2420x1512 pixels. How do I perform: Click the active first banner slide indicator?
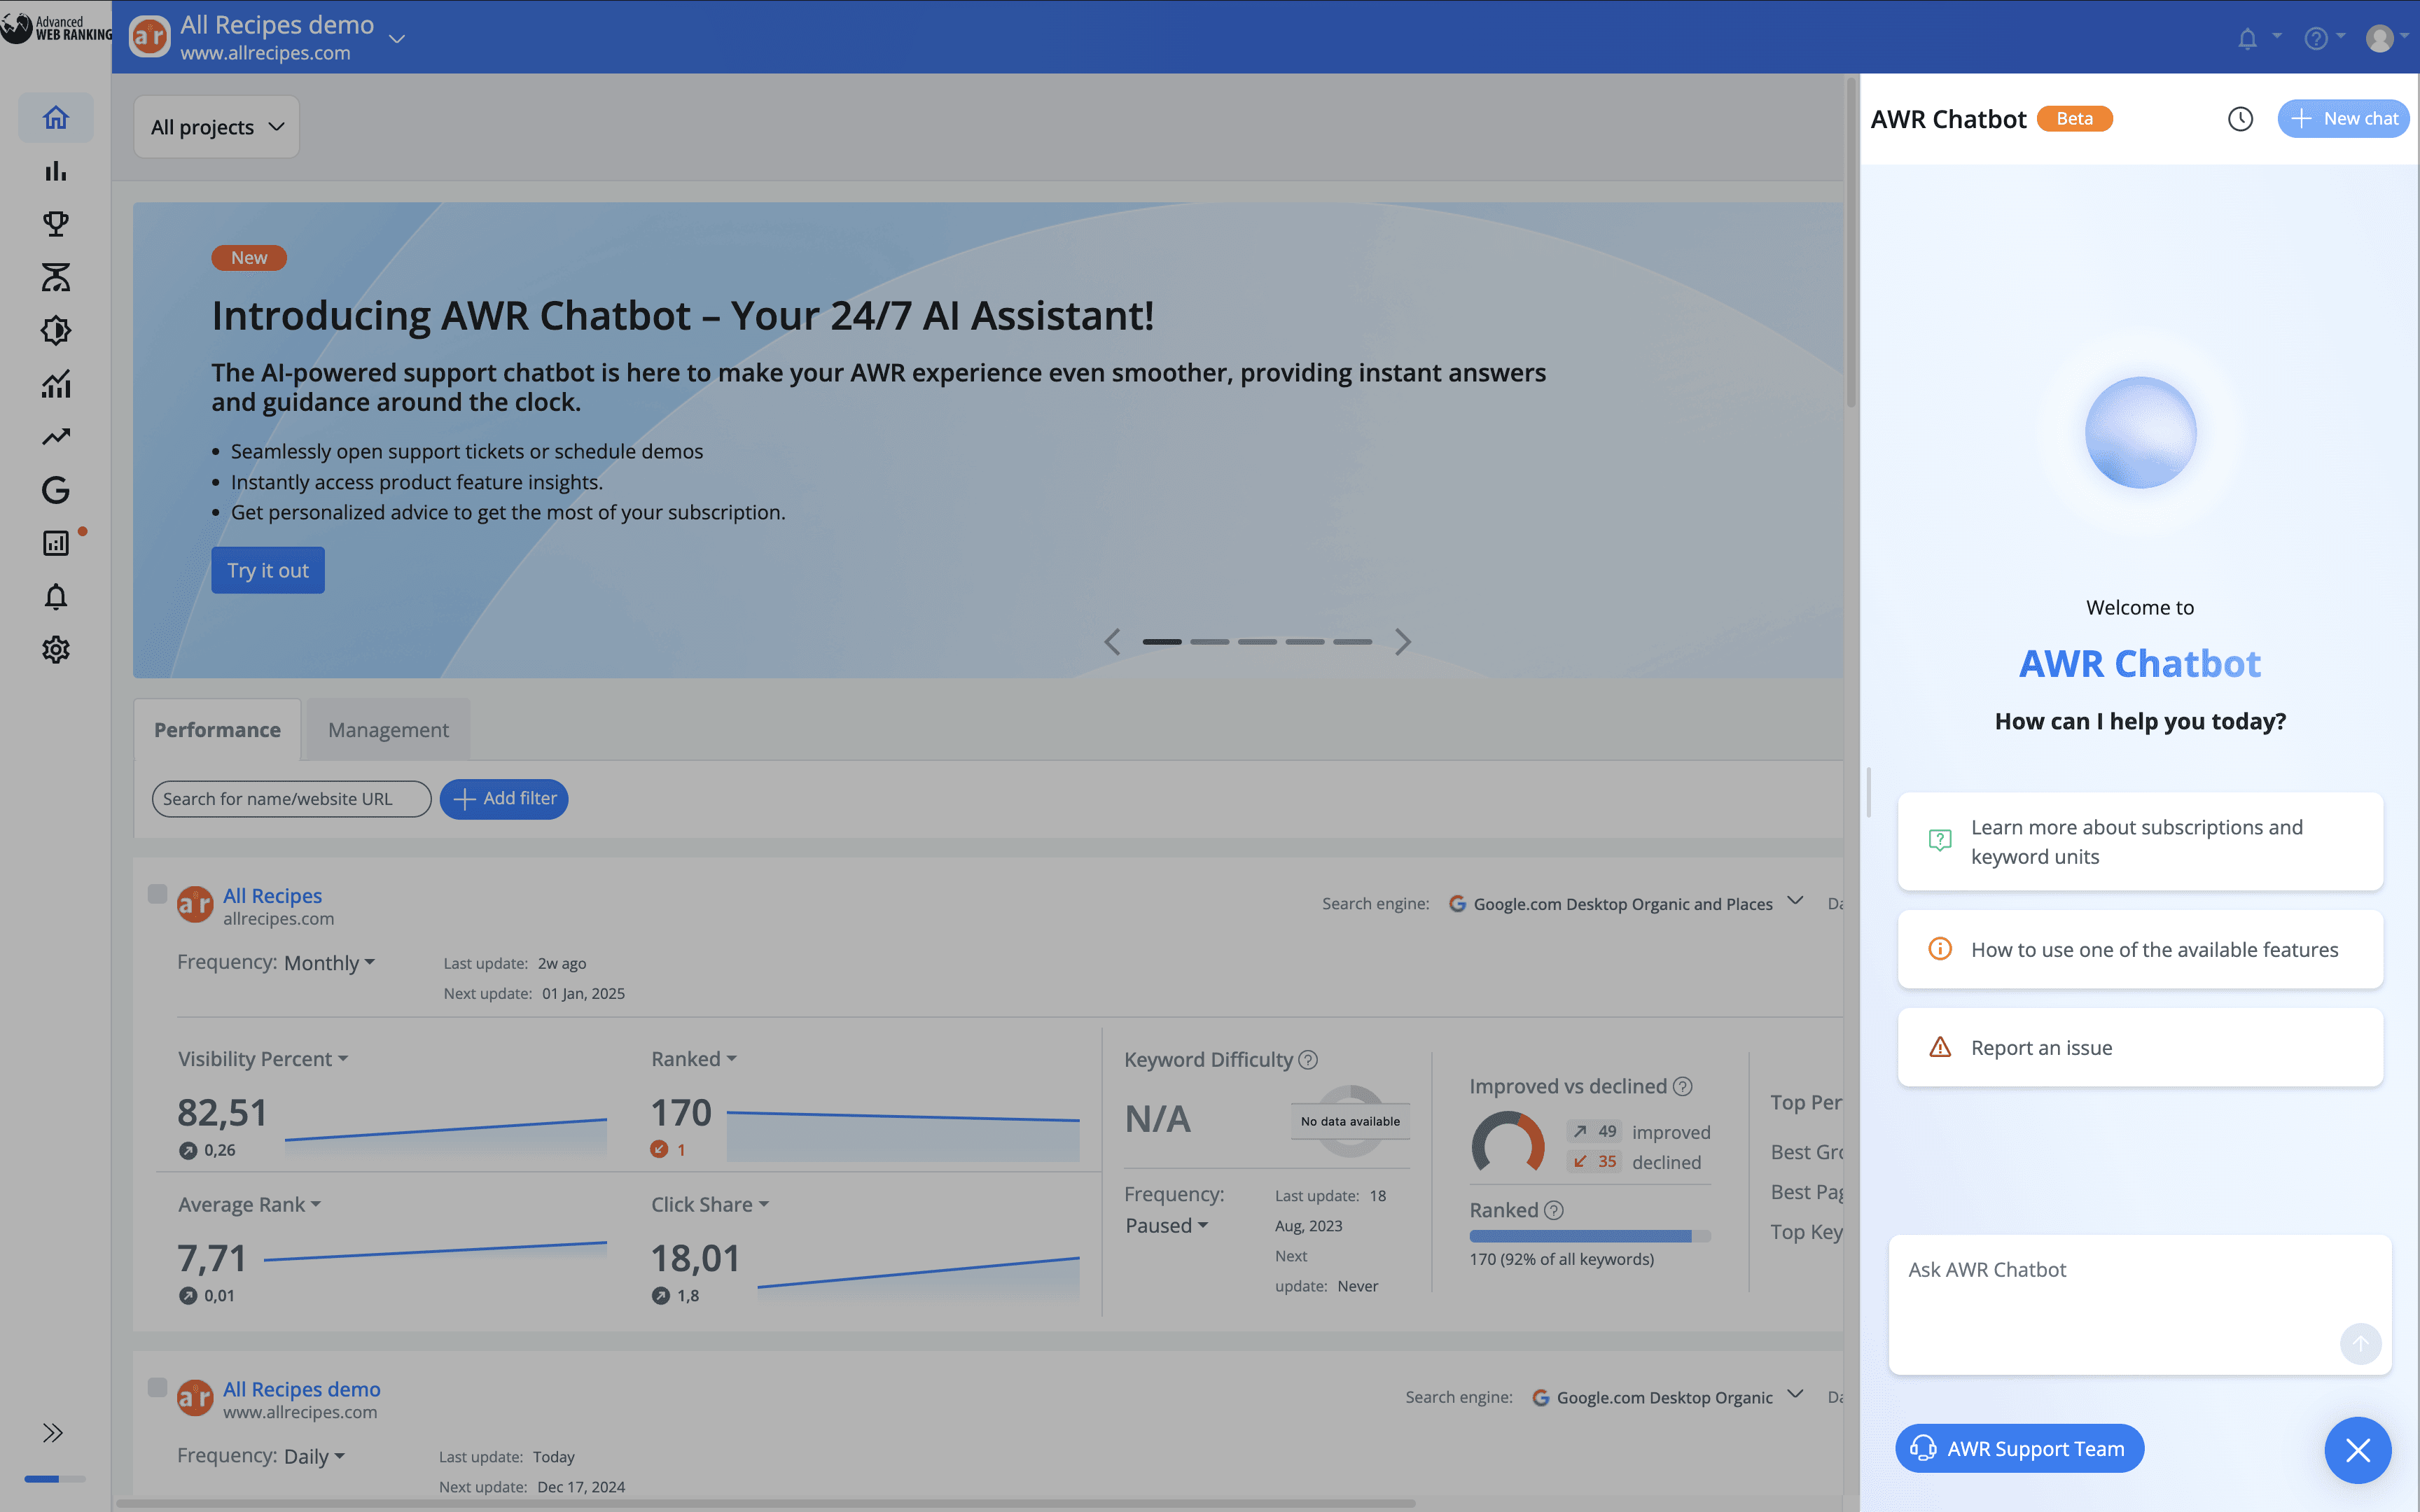pos(1162,642)
